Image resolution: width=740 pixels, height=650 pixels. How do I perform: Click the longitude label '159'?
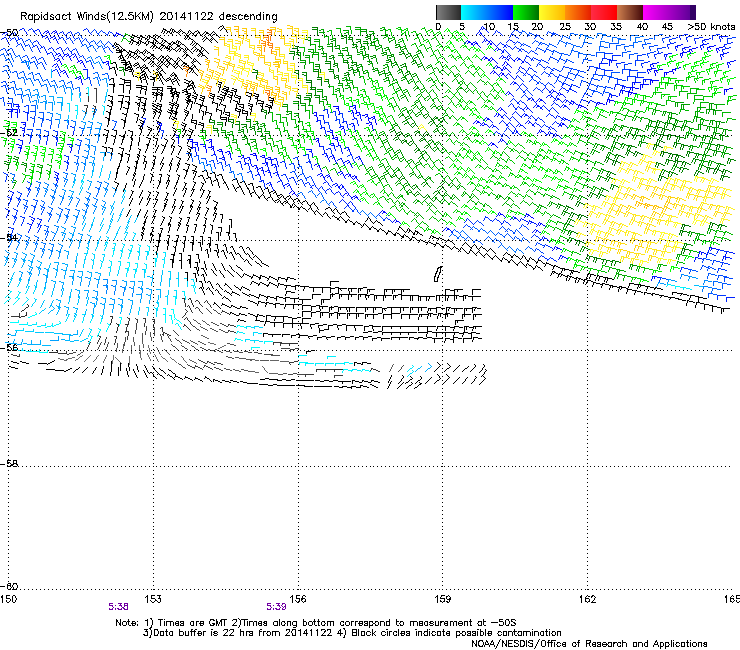442,599
